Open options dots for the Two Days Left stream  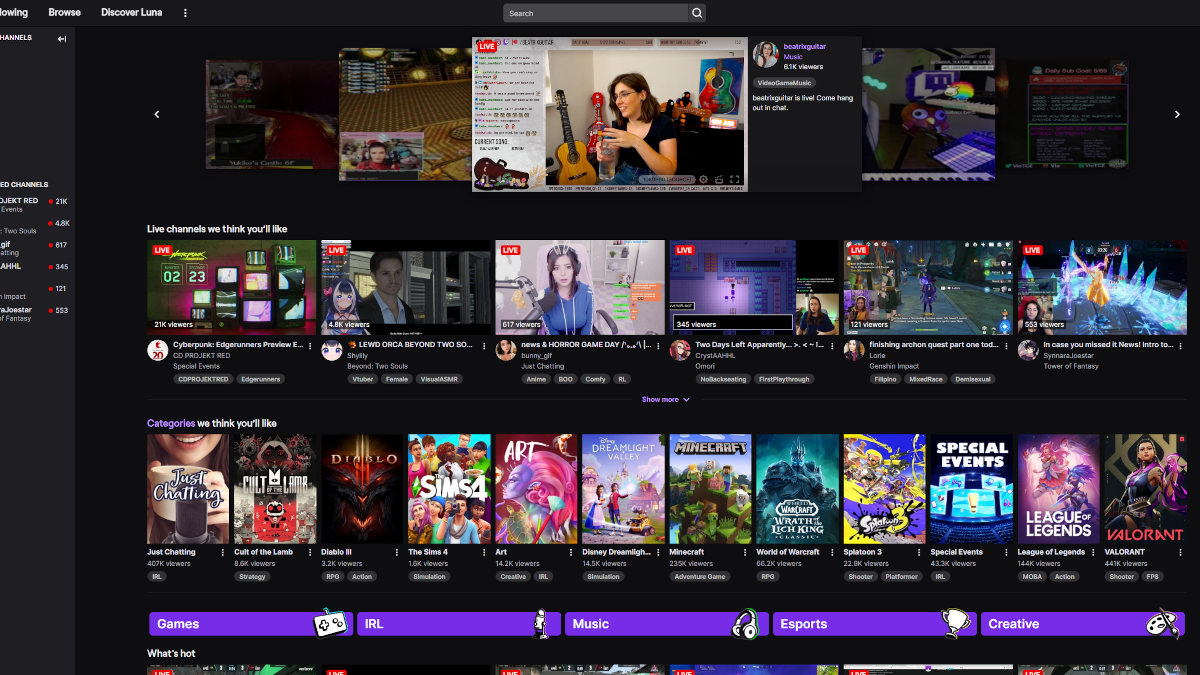pos(832,346)
